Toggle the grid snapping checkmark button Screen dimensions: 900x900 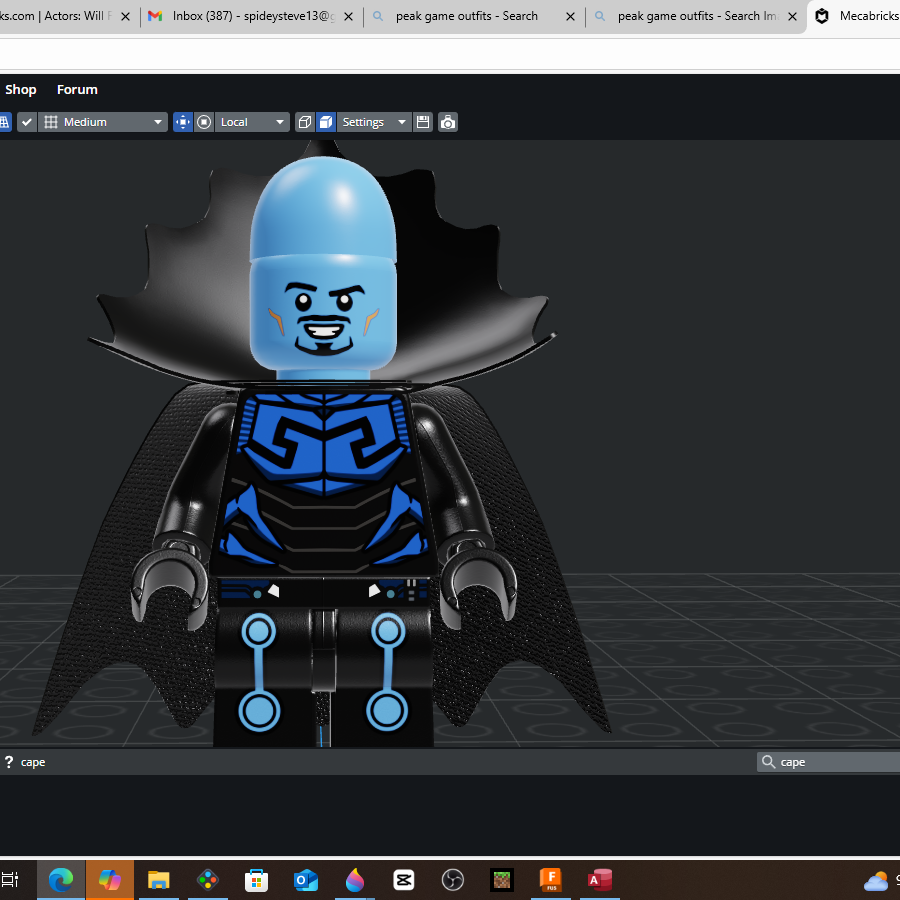tap(27, 122)
